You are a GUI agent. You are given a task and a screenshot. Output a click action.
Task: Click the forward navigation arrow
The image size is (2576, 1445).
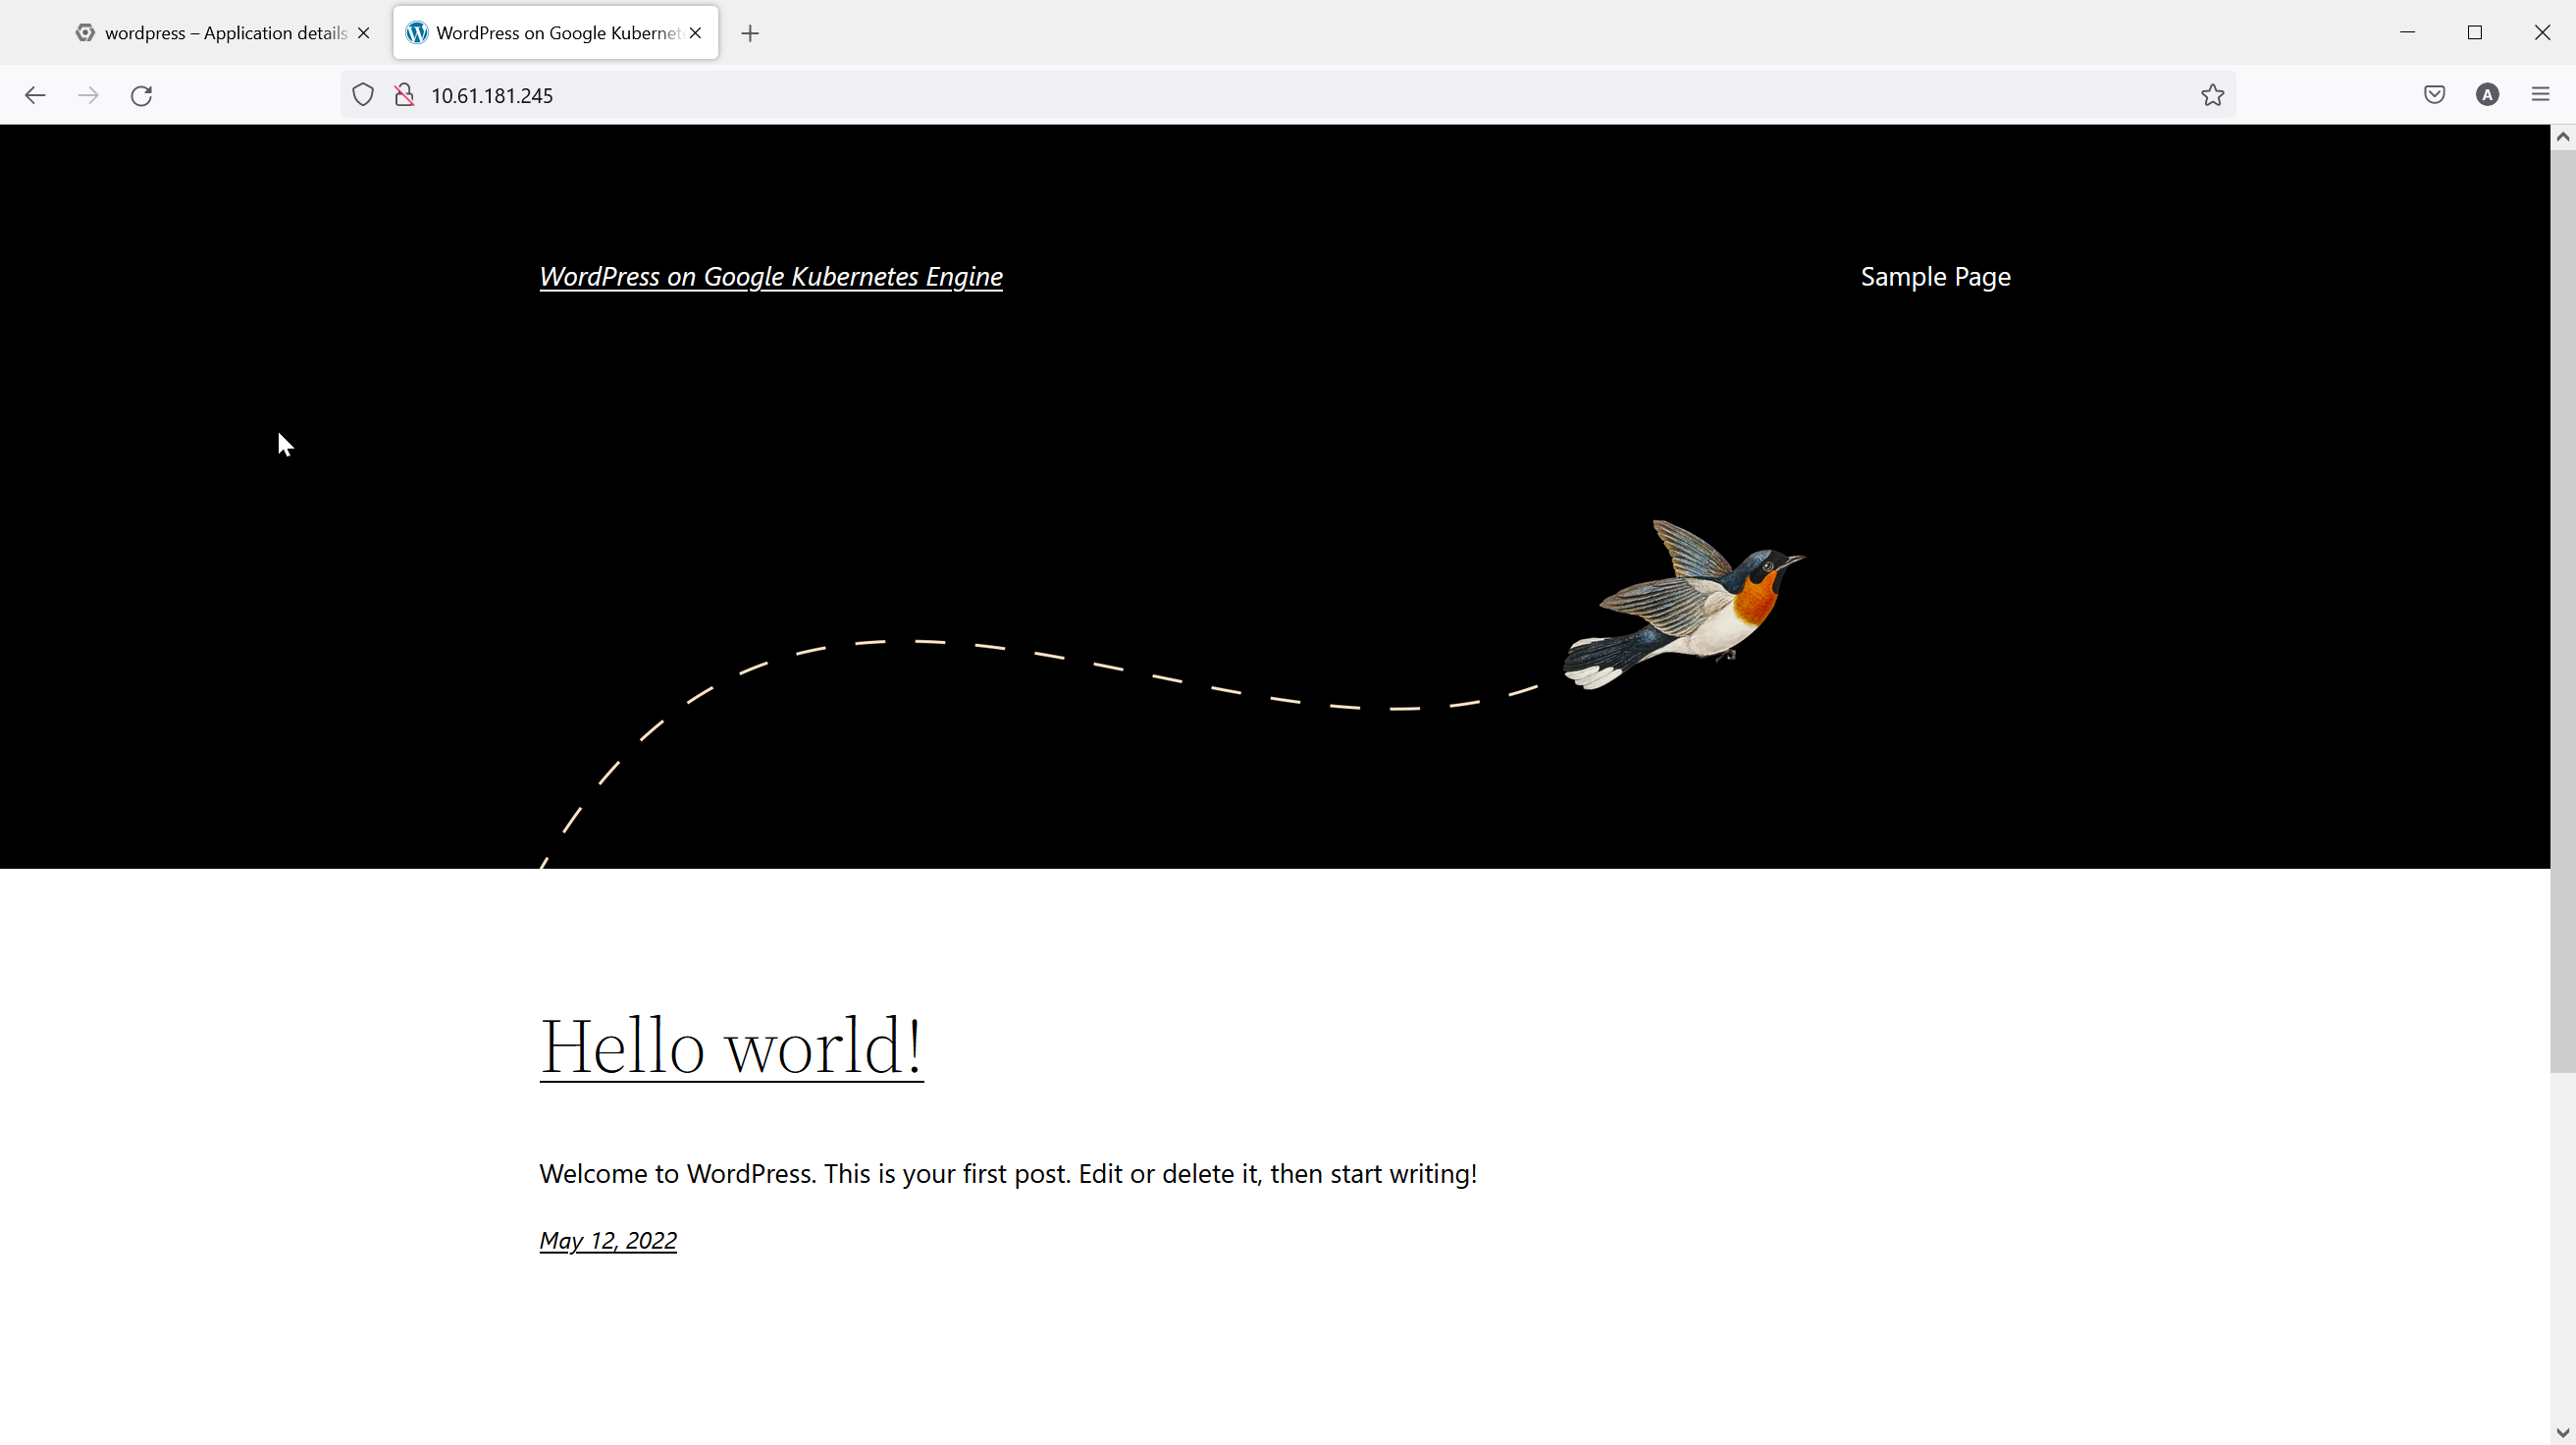88,95
